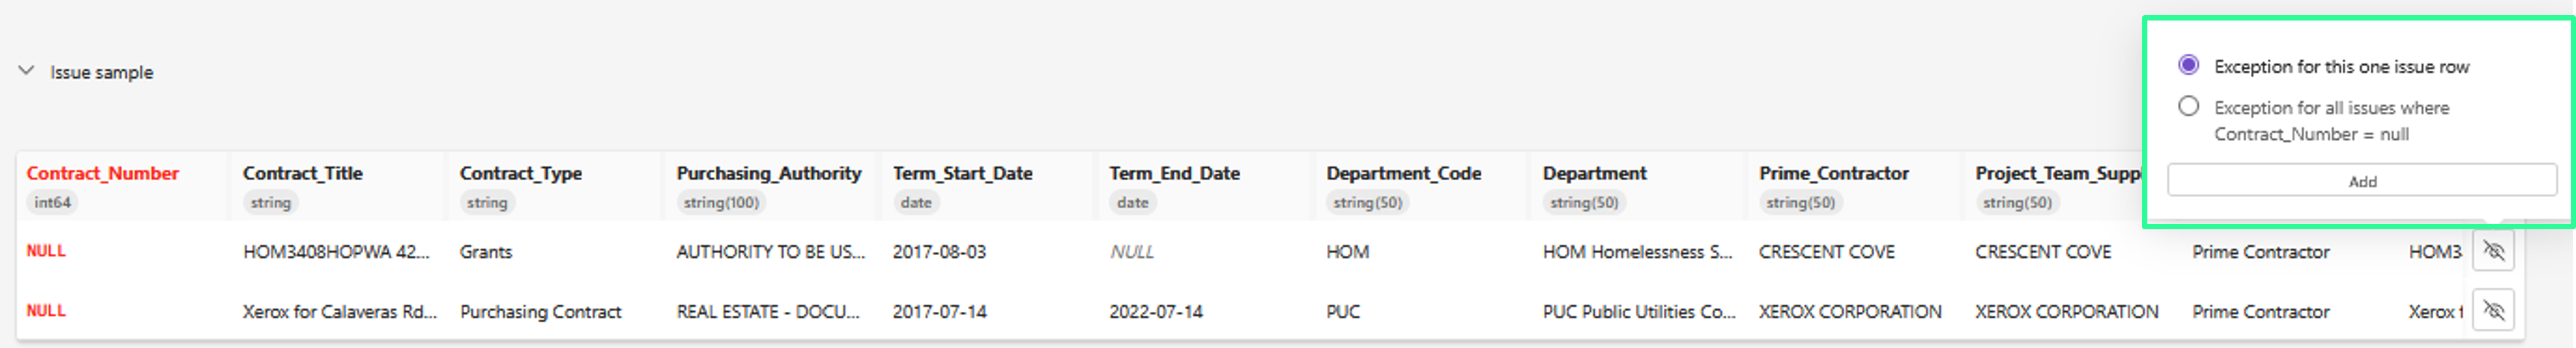Click the Xerox for Calaveras Rd title cell

(339, 312)
